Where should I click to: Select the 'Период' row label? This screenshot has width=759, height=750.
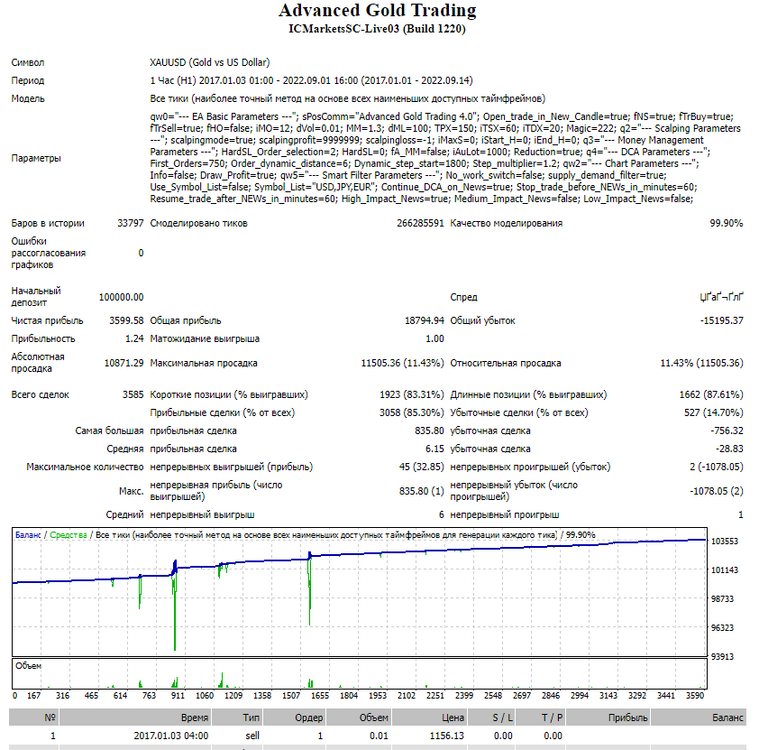(28, 80)
